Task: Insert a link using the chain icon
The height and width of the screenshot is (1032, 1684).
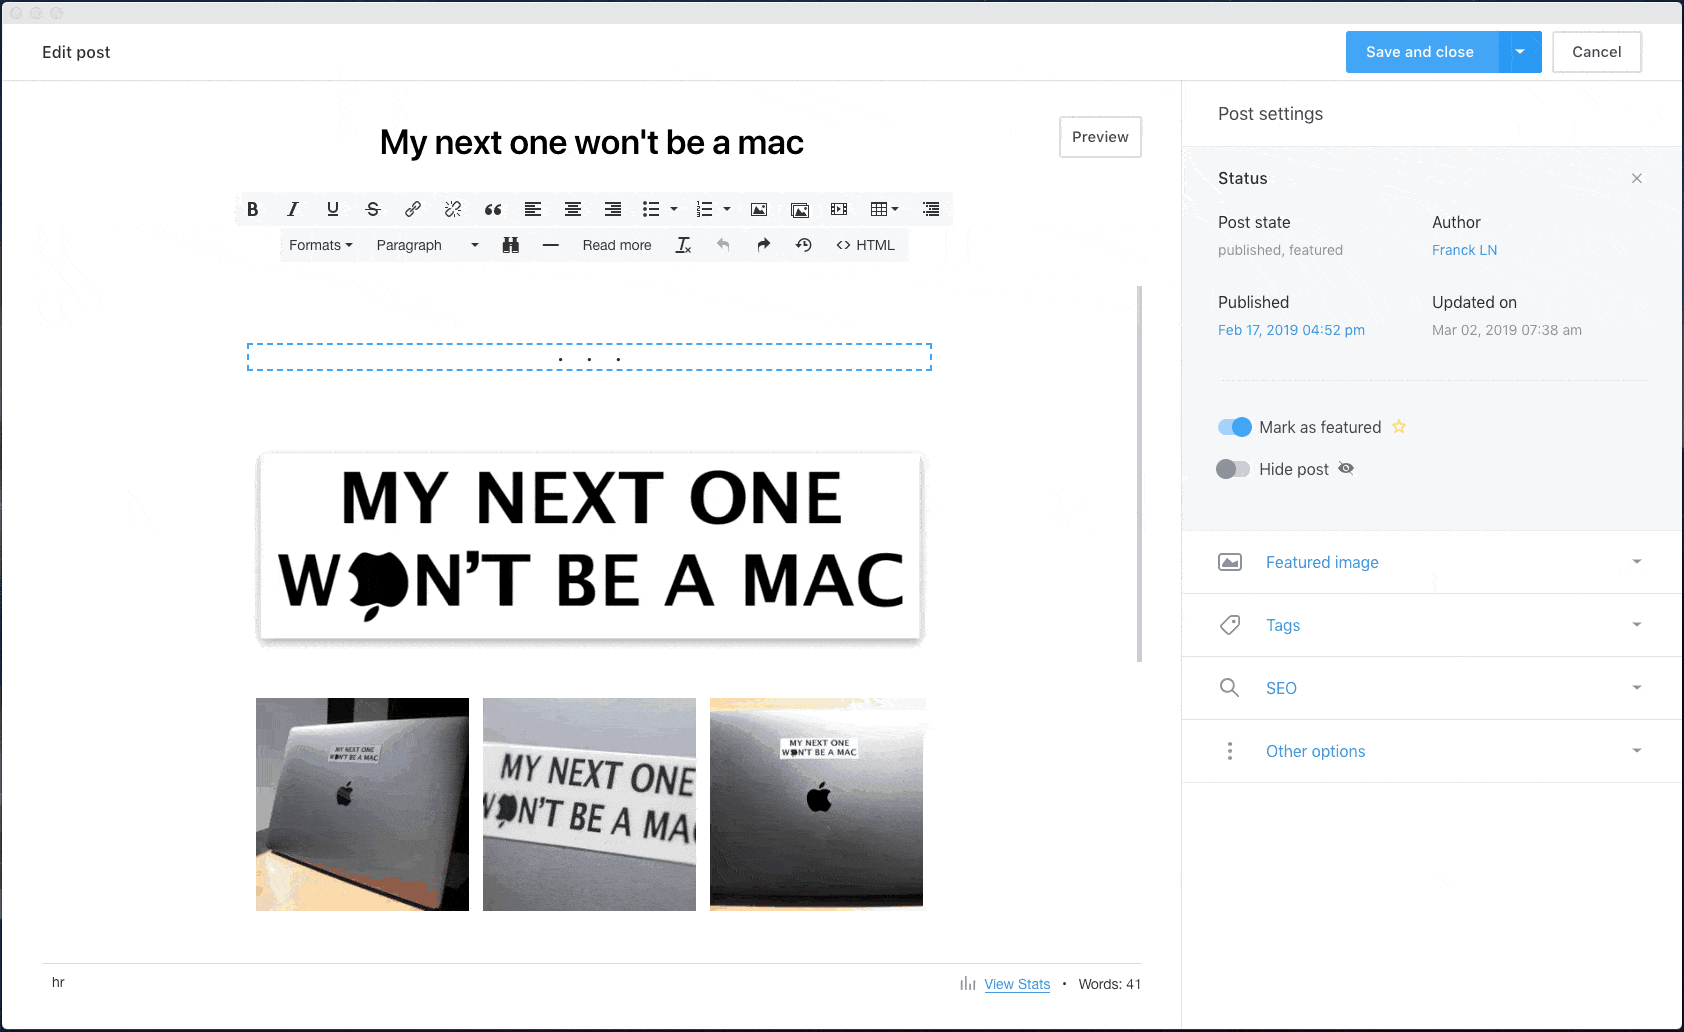Action: pos(413,209)
